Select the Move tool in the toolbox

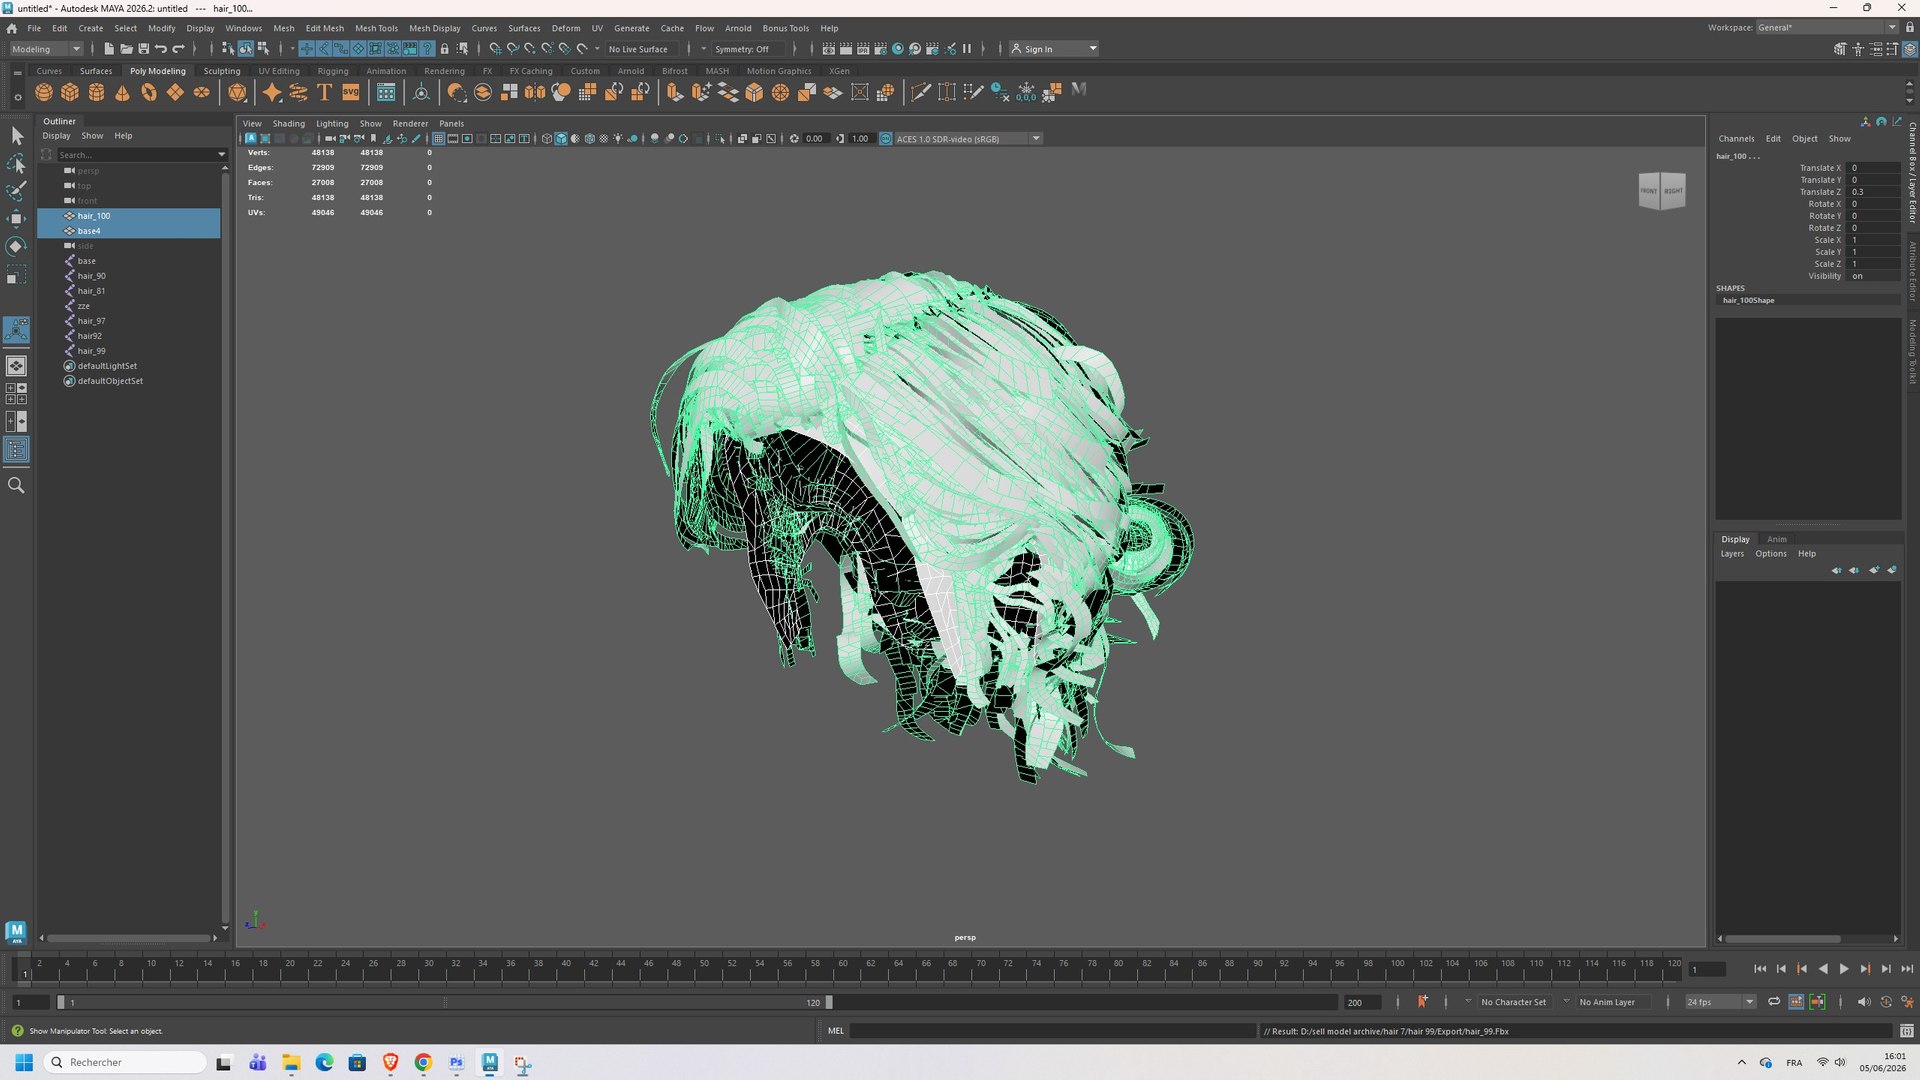tap(16, 218)
